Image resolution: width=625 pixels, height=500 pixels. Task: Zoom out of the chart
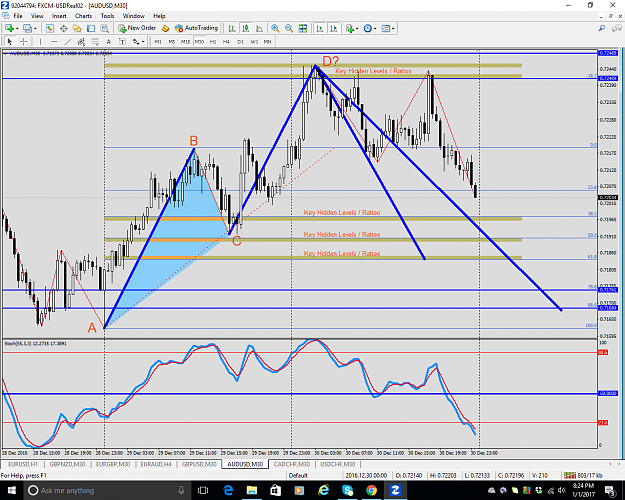pos(289,28)
